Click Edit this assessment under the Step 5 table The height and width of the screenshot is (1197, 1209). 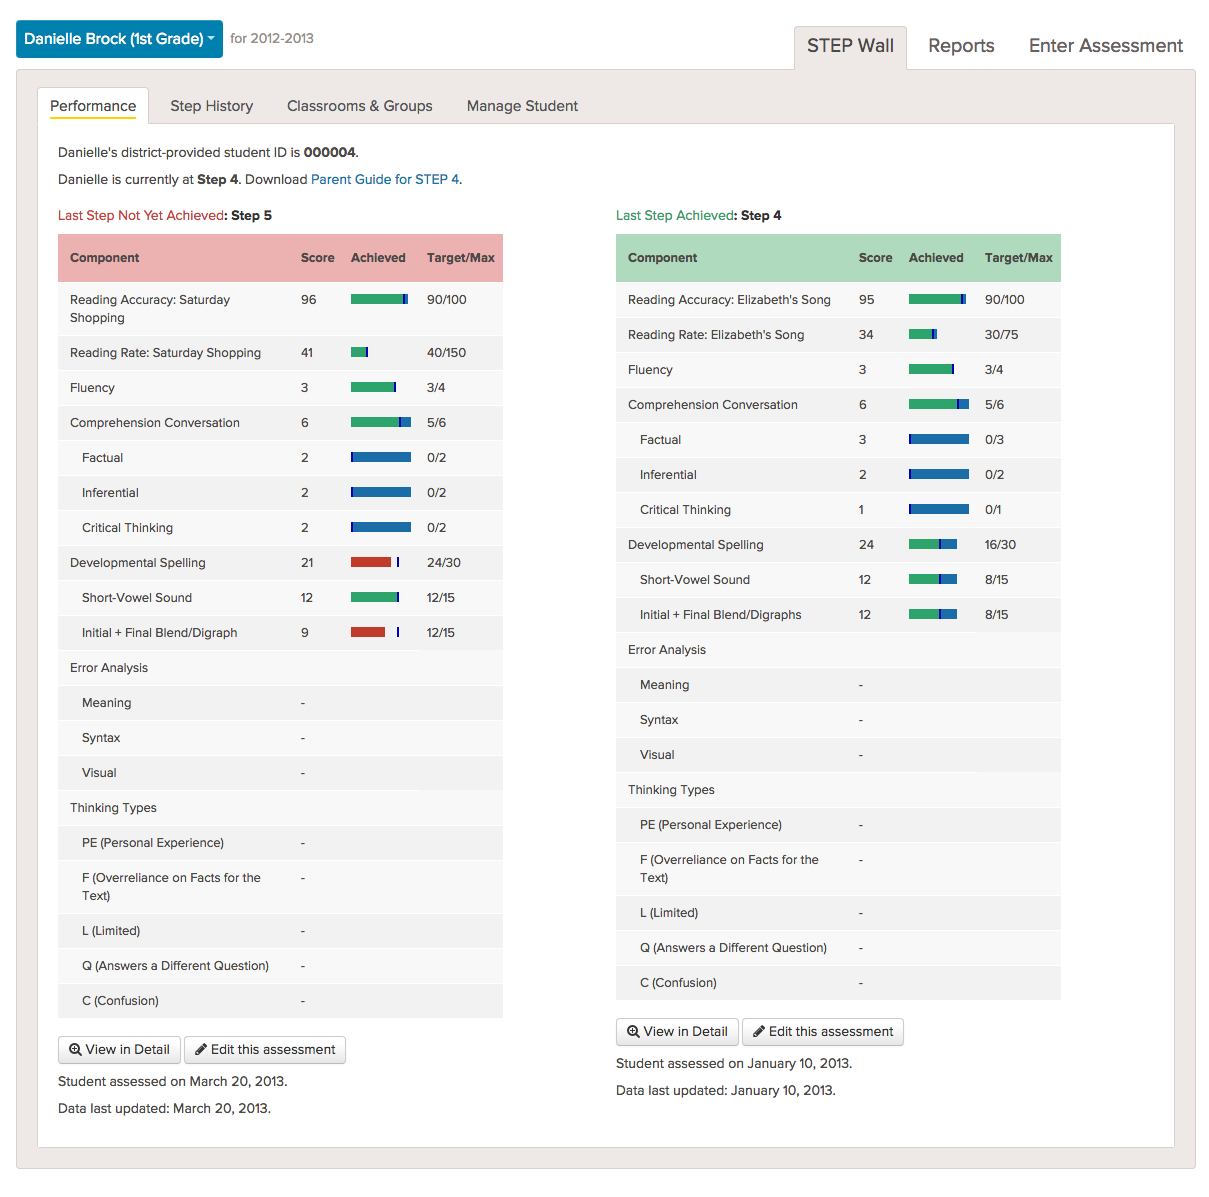265,1050
